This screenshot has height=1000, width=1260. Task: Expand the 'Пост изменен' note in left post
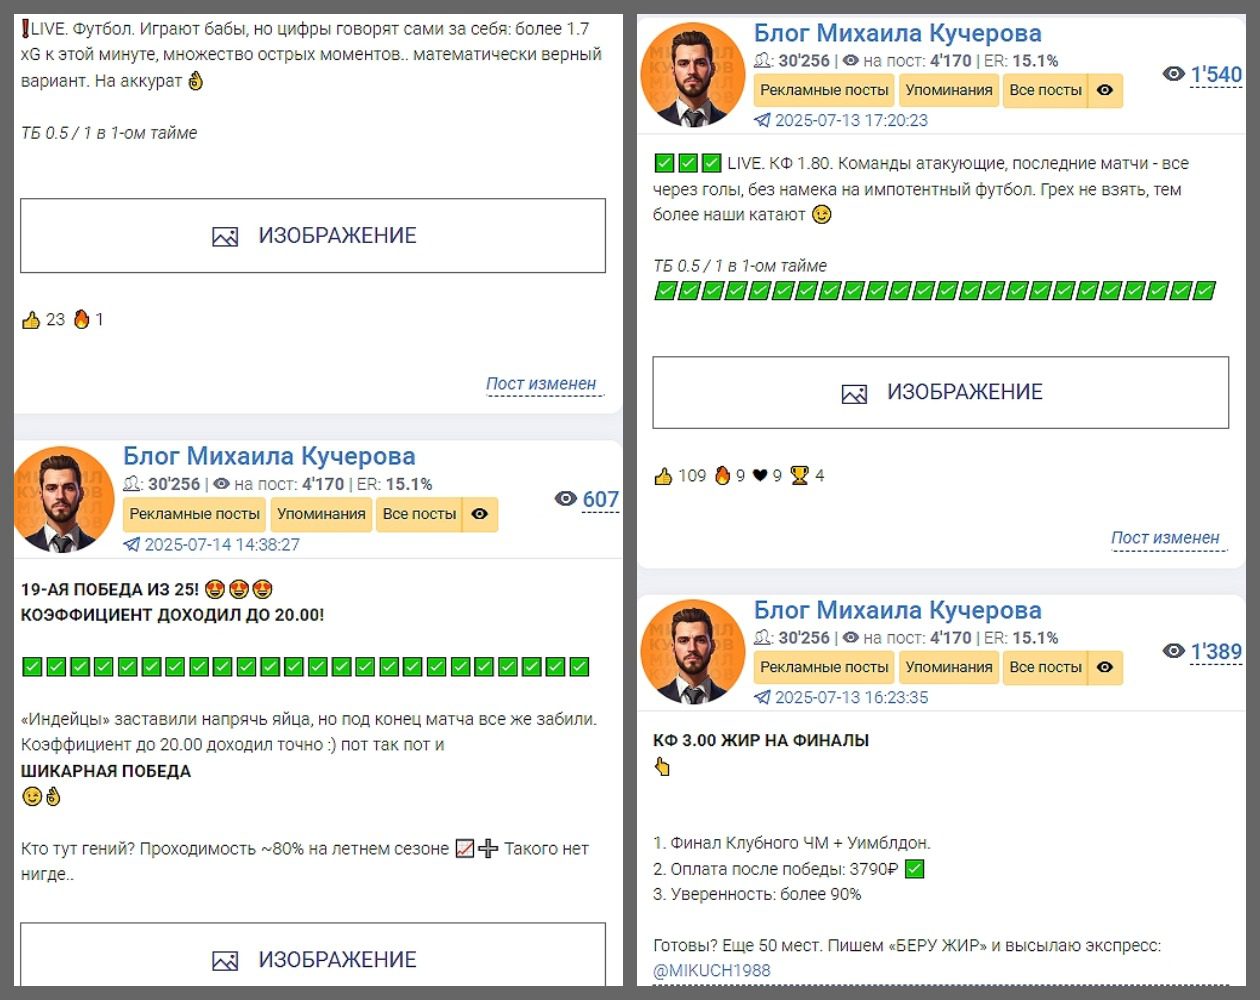tap(541, 384)
